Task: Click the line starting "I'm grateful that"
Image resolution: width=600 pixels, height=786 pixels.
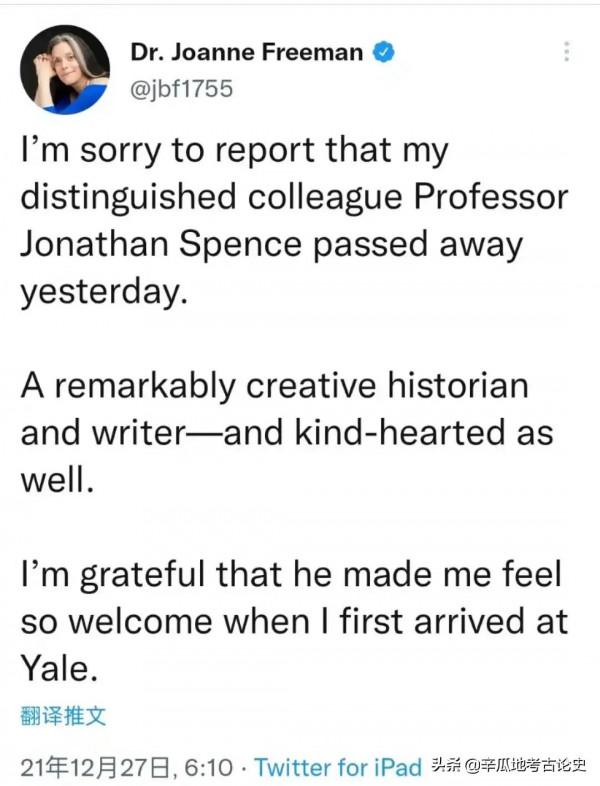Action: pos(290,574)
